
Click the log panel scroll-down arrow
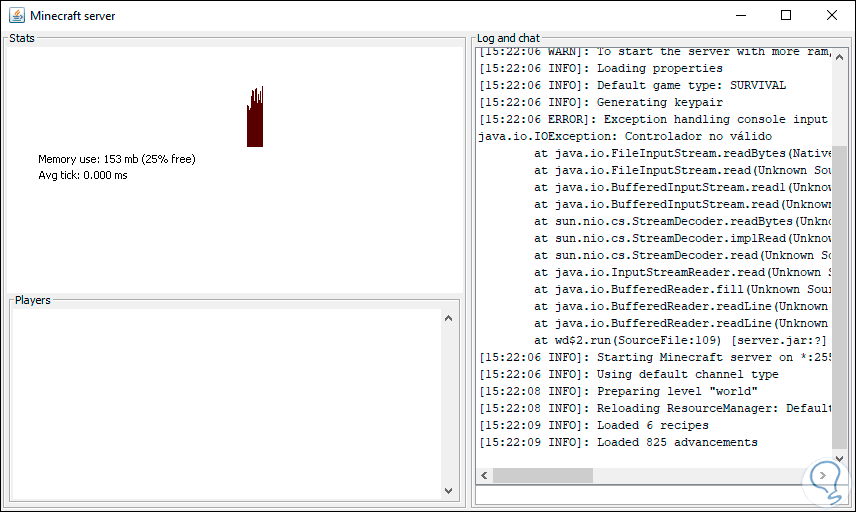[x=839, y=459]
